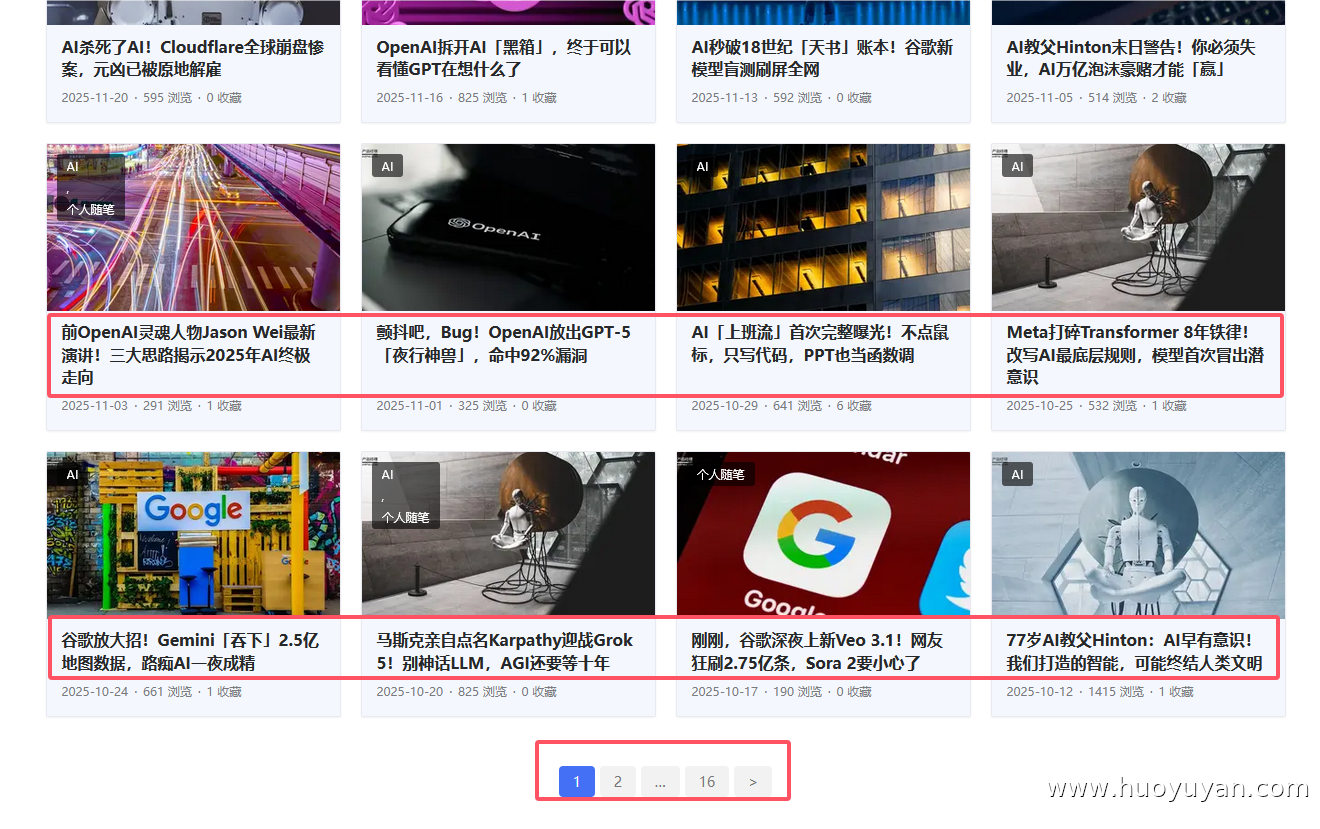Click the AI tag on the 77岁Hinton thumbnail

point(1017,474)
